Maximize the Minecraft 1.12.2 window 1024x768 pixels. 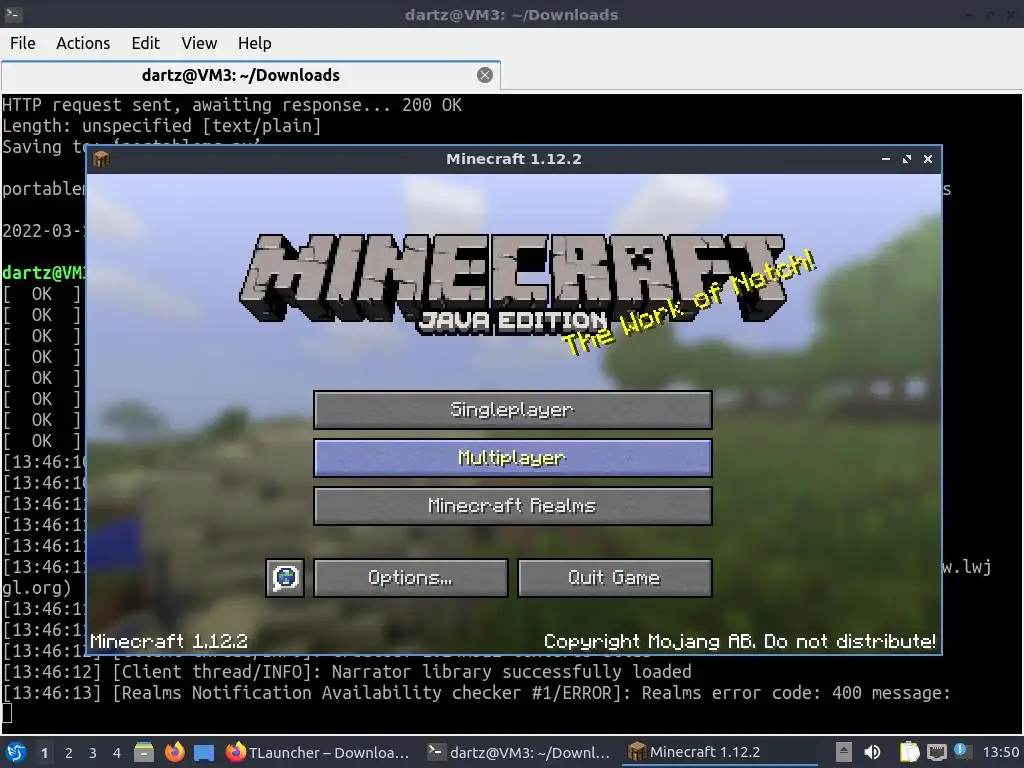[906, 159]
